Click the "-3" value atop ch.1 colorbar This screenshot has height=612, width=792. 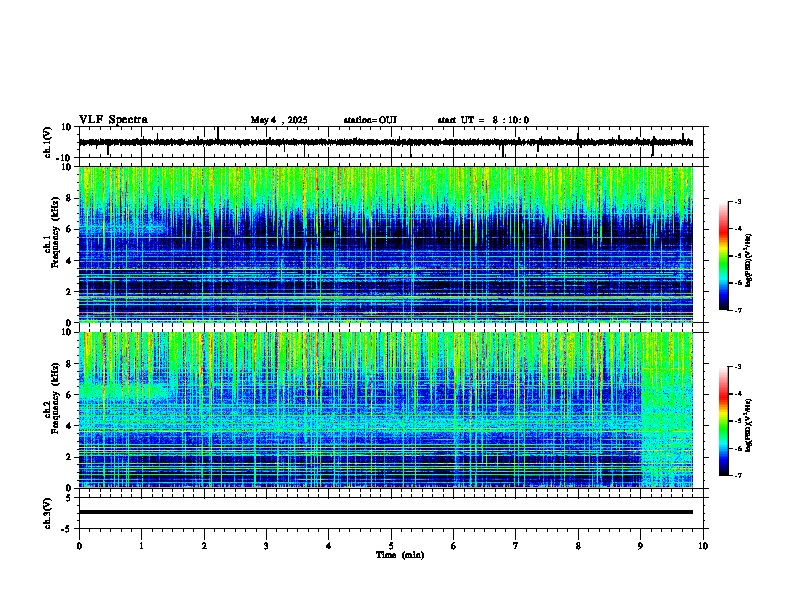click(737, 201)
